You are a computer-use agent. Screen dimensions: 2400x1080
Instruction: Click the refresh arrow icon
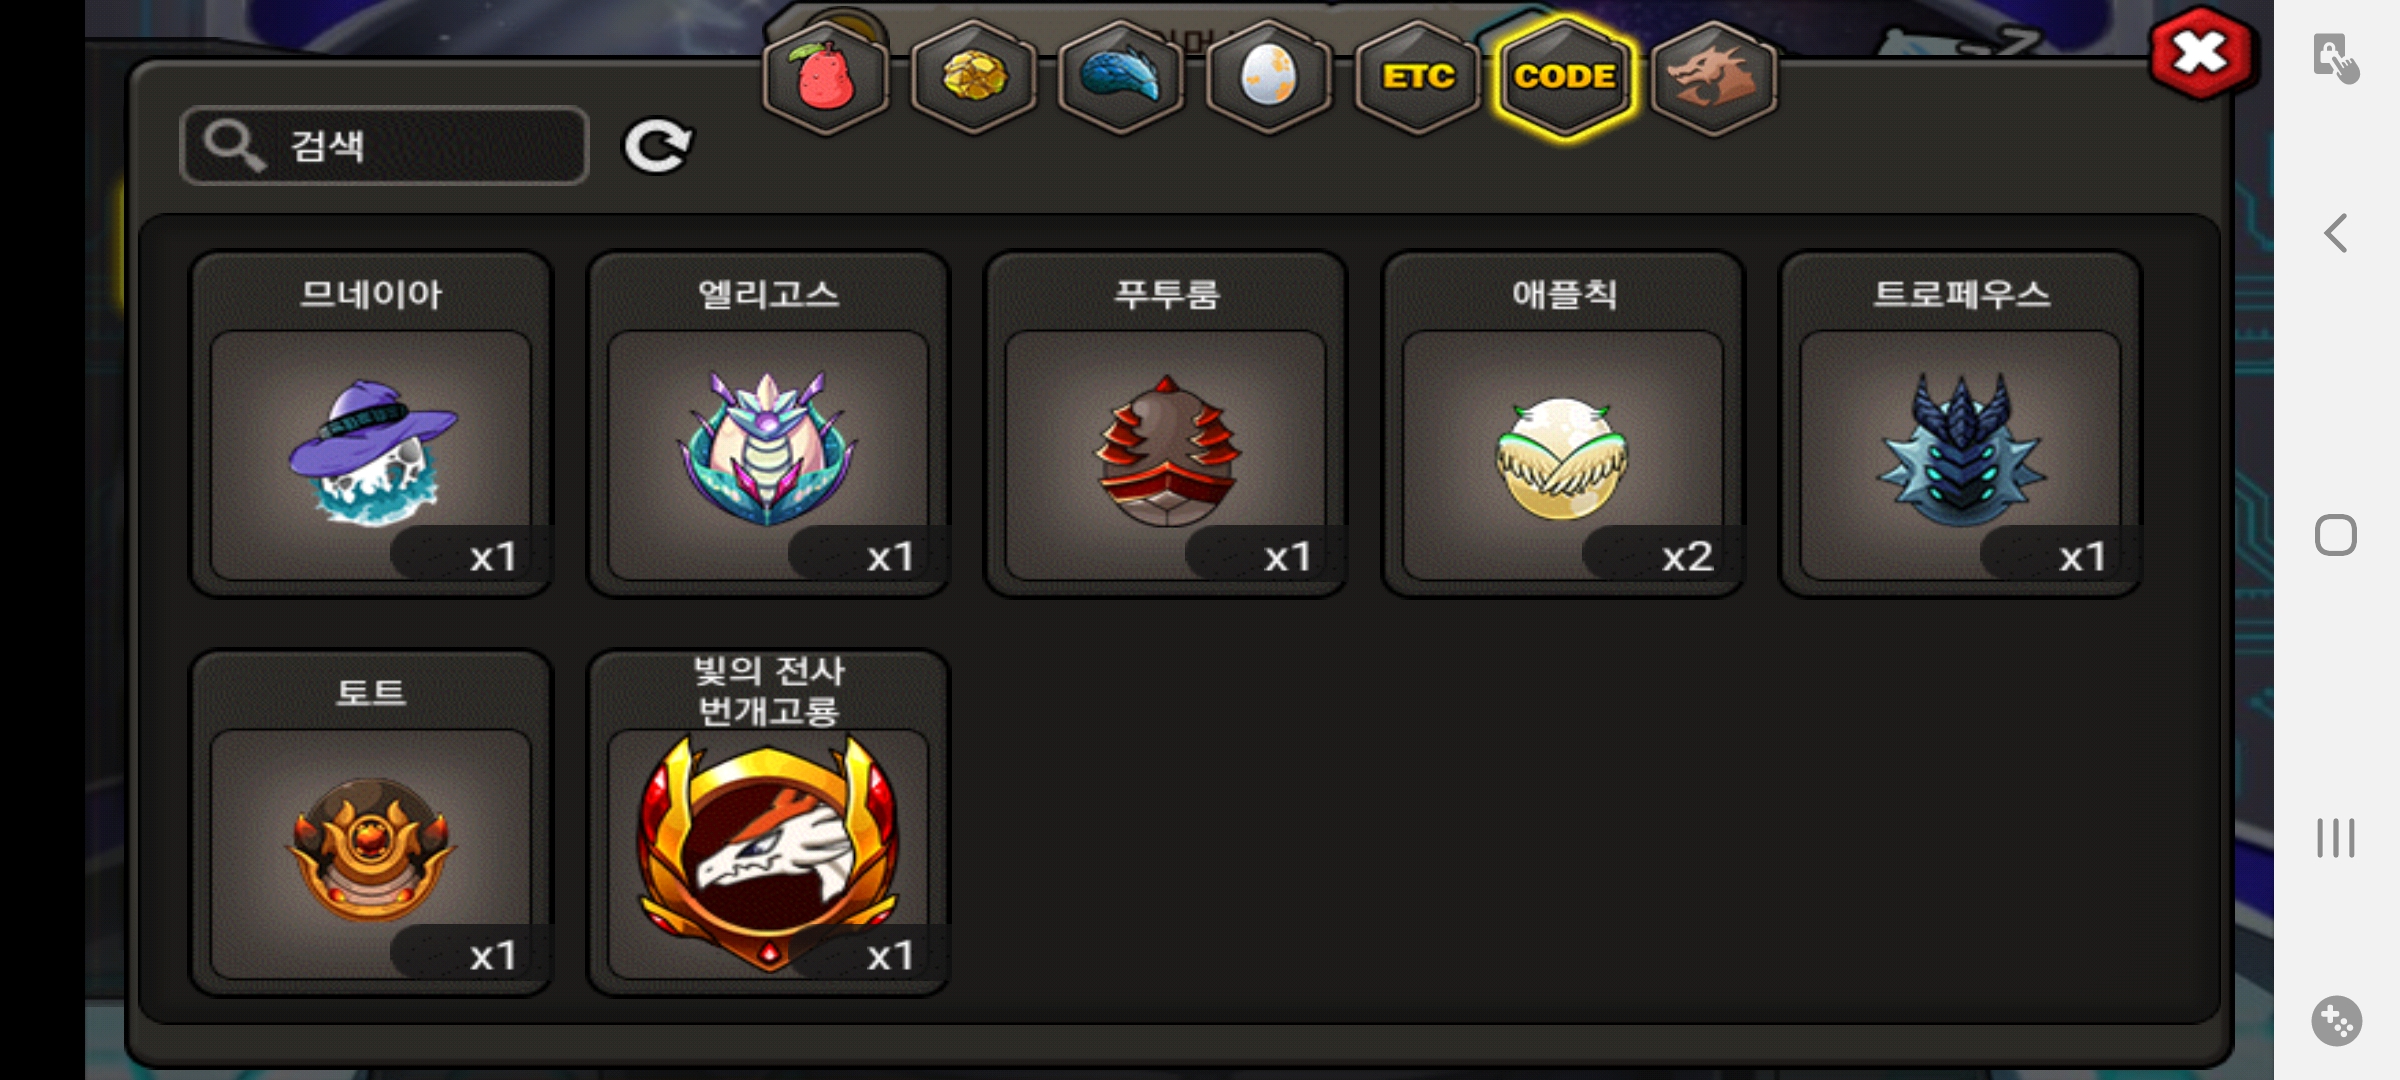tap(657, 147)
